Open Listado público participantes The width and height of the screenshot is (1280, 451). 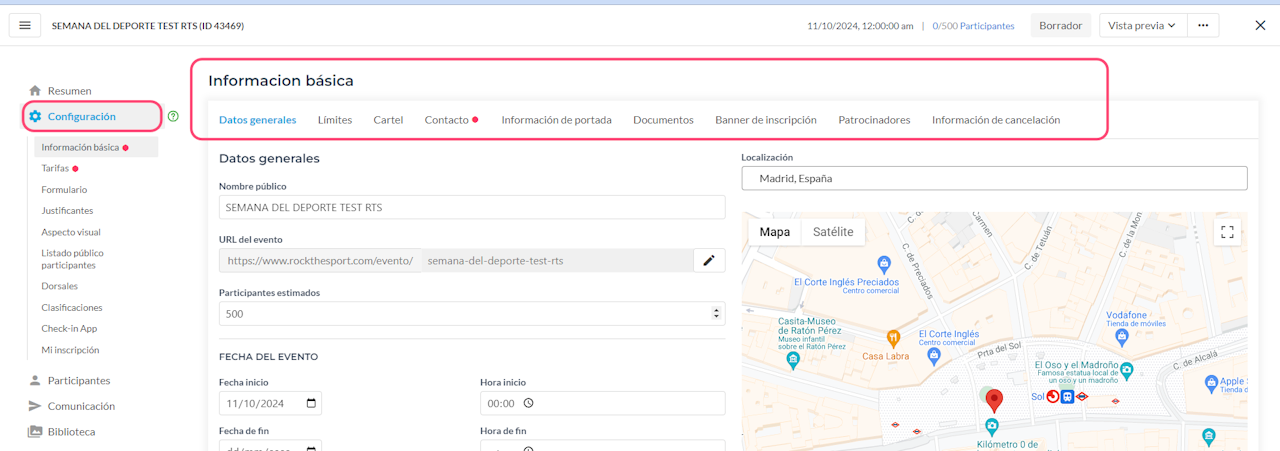tap(72, 259)
